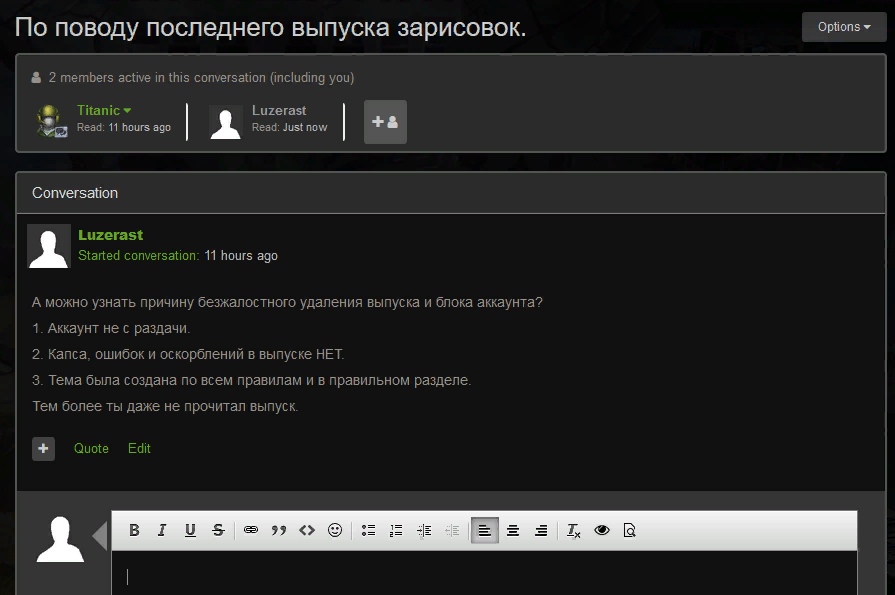Viewport: 895px width, 595px height.
Task: Insert a link using the chain icon
Action: pyautogui.click(x=251, y=530)
